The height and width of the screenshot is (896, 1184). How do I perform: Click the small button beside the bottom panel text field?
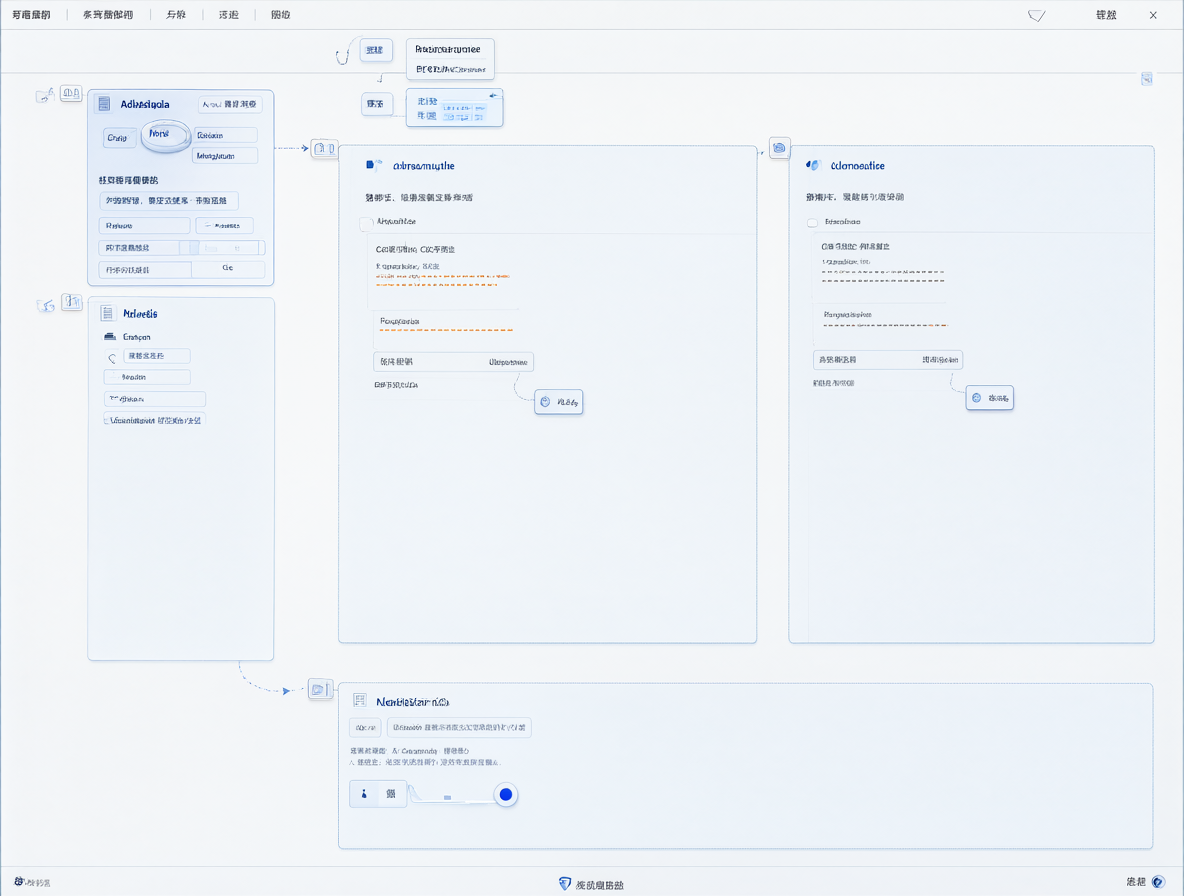pyautogui.click(x=365, y=728)
